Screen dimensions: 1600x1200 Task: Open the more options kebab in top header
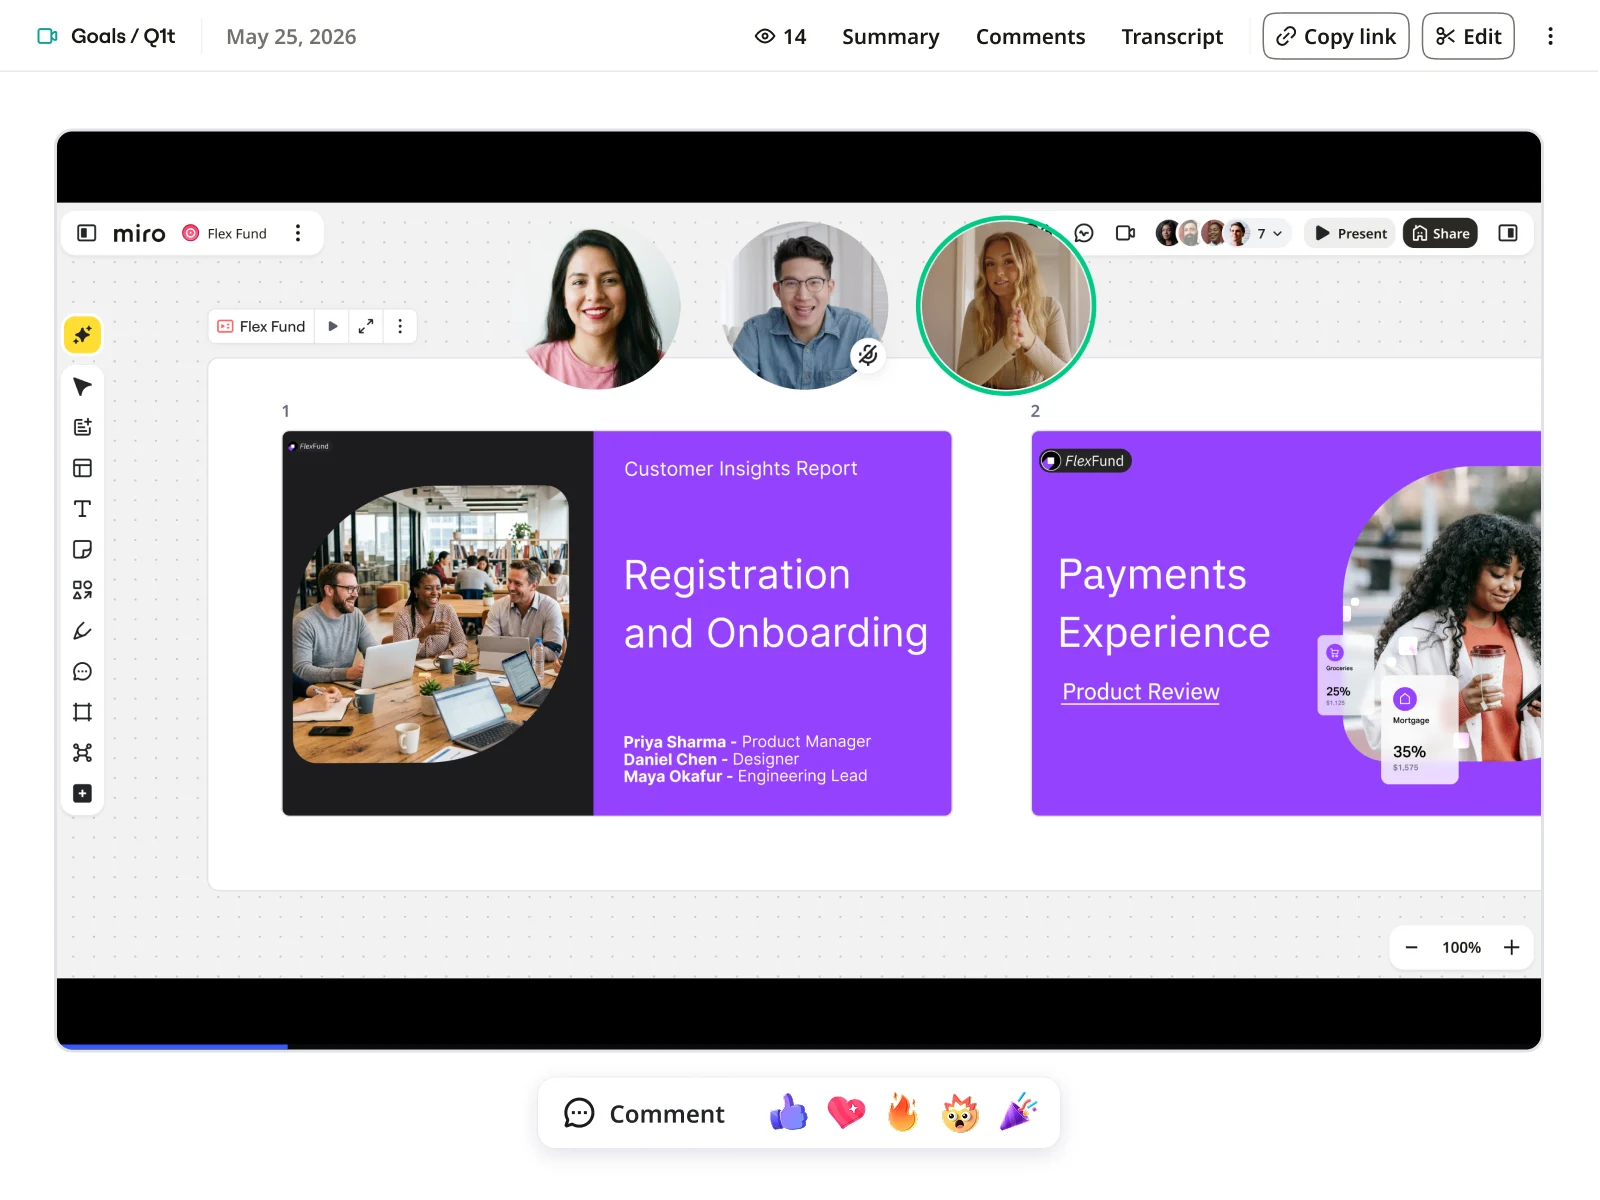(x=1550, y=36)
